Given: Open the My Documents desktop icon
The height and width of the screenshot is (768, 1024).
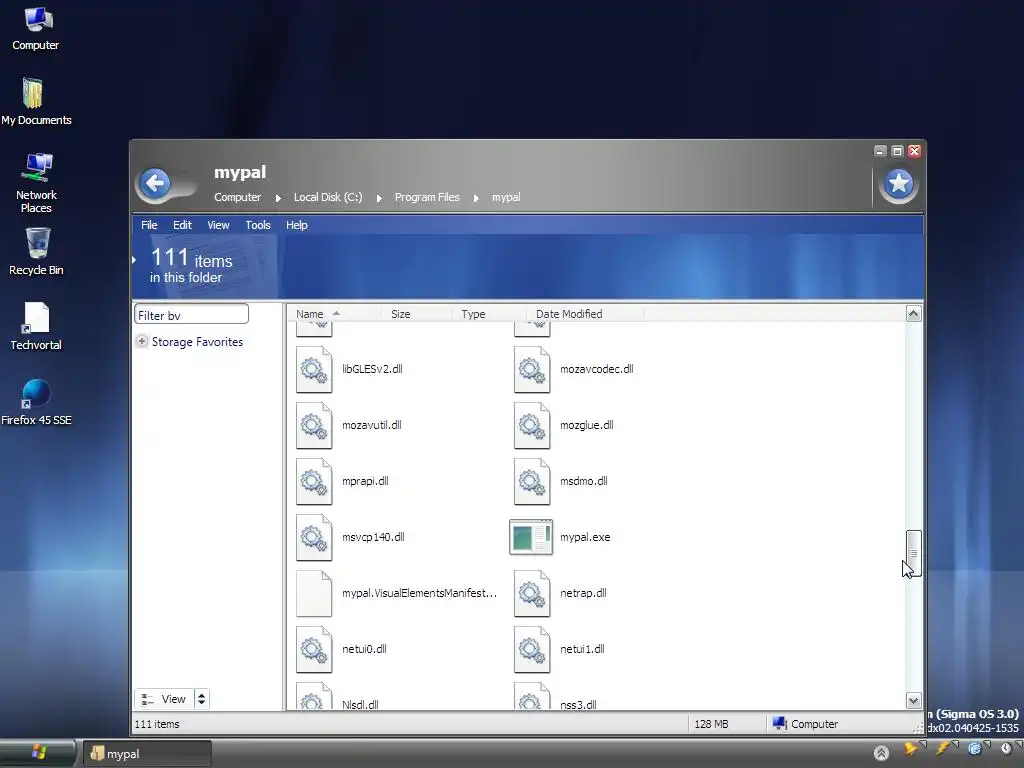Looking at the screenshot, I should [x=36, y=102].
